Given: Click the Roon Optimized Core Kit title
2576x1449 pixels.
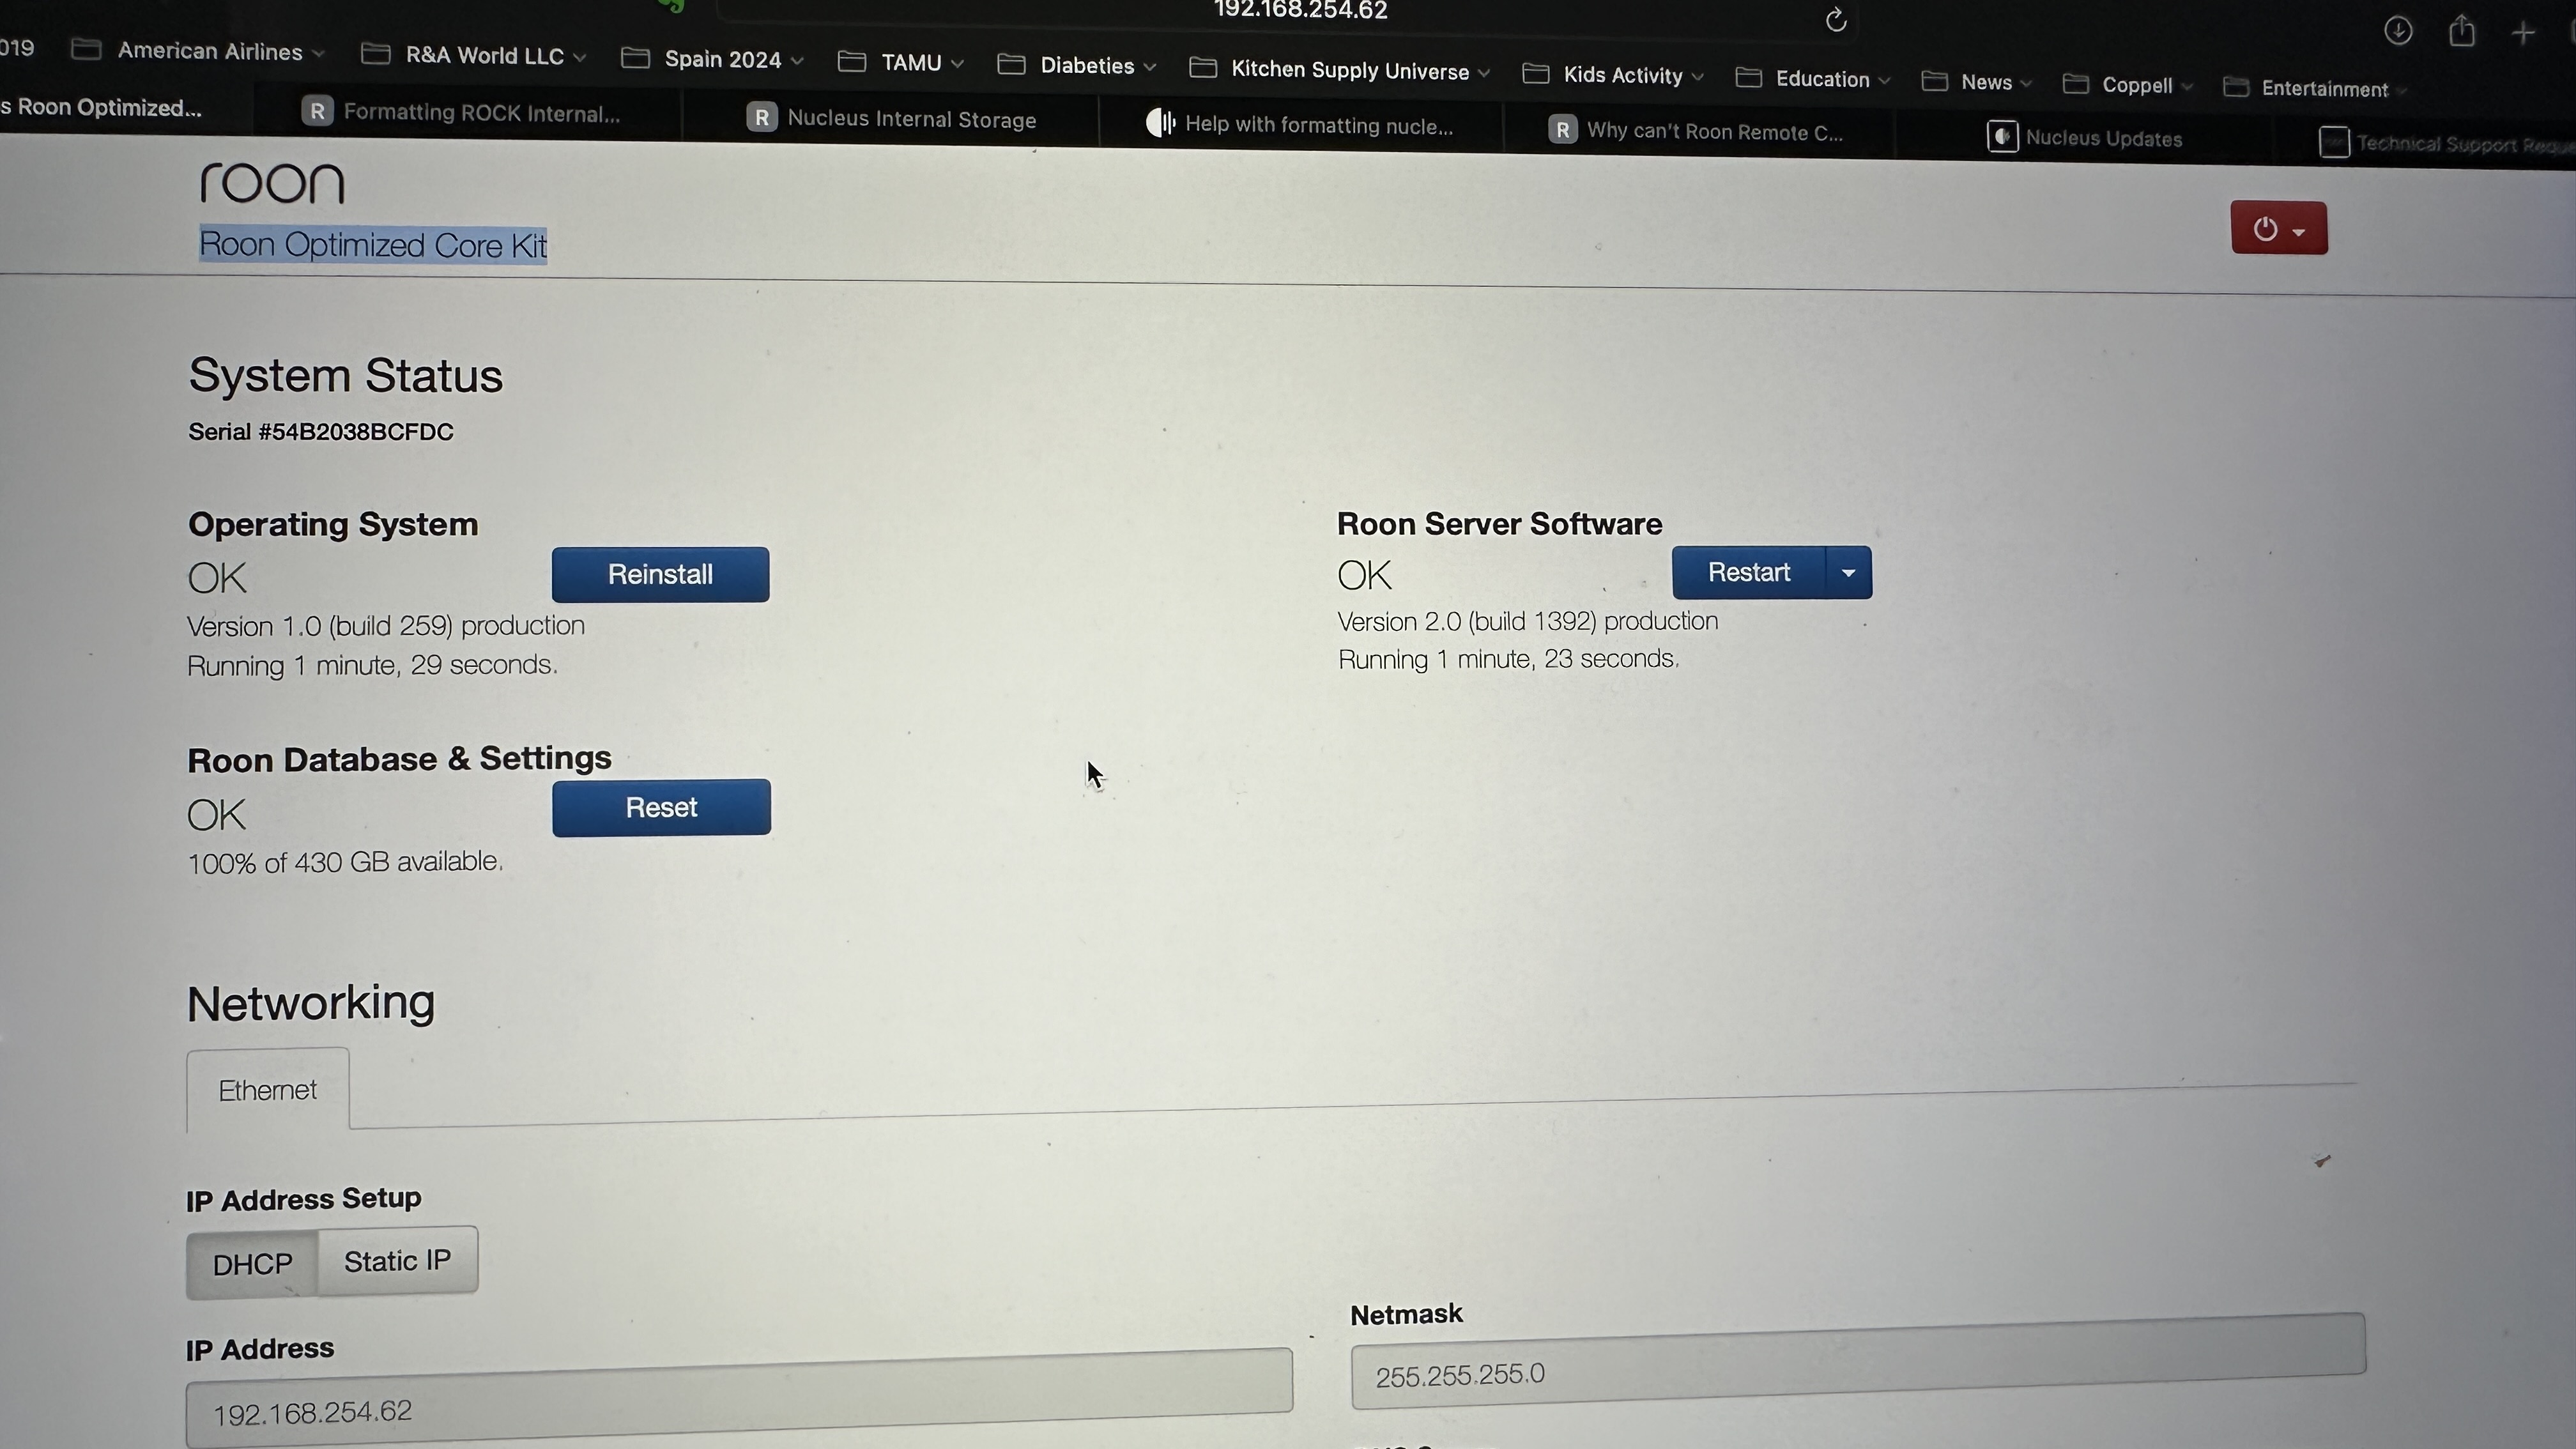Looking at the screenshot, I should click(x=373, y=244).
